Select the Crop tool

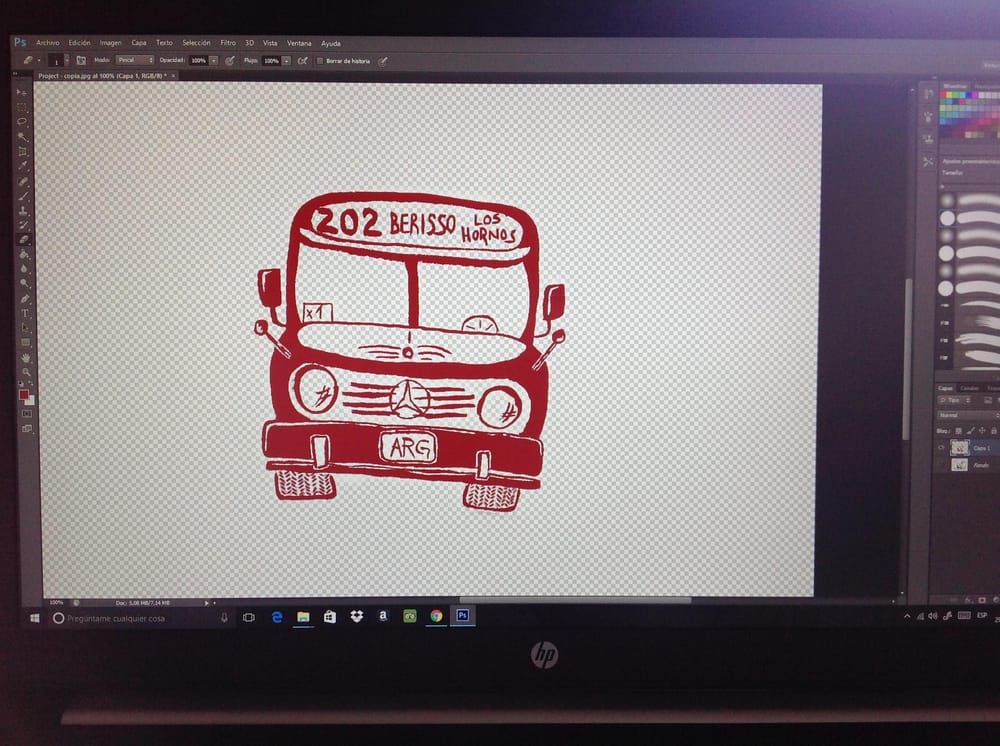(22, 152)
